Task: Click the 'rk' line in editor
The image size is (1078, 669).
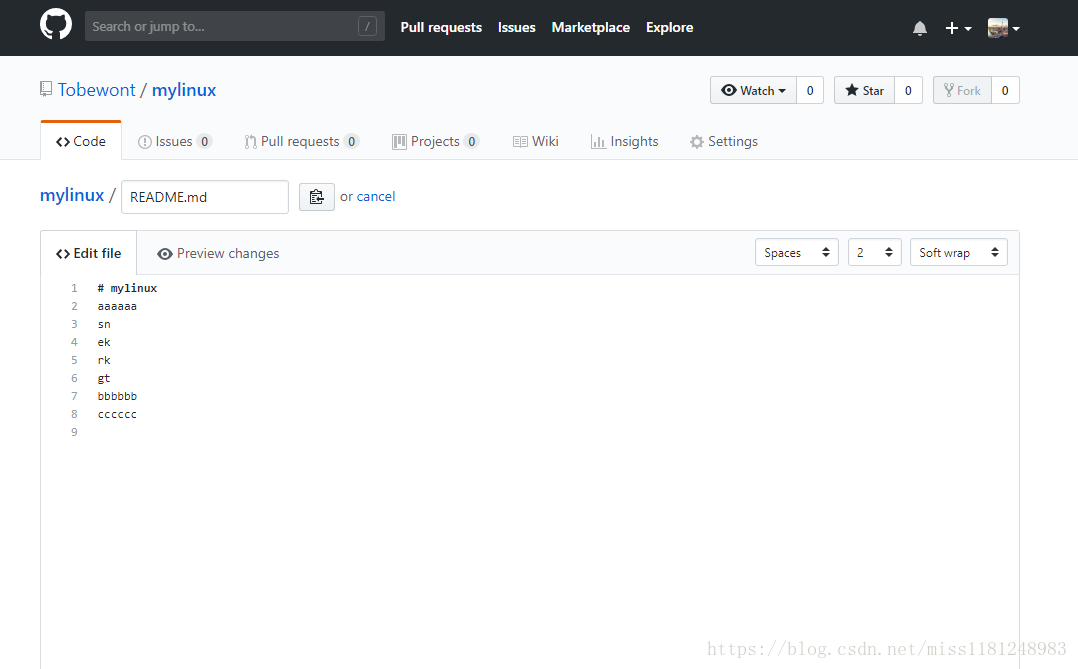Action: [104, 360]
